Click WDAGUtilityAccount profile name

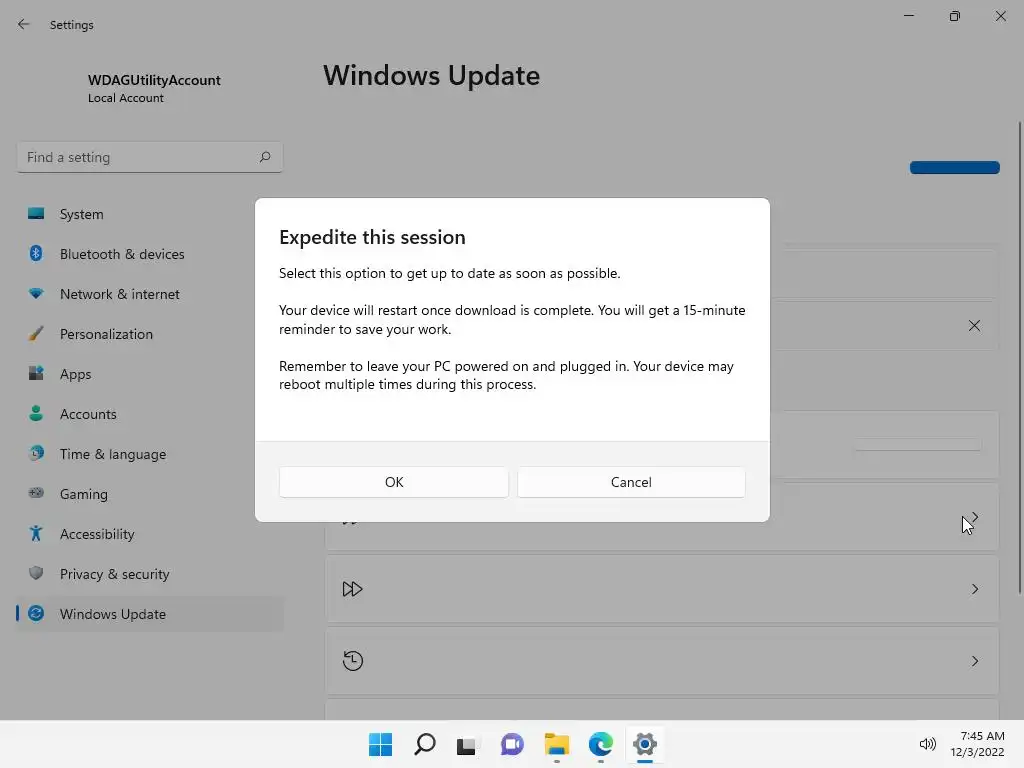coord(154,80)
